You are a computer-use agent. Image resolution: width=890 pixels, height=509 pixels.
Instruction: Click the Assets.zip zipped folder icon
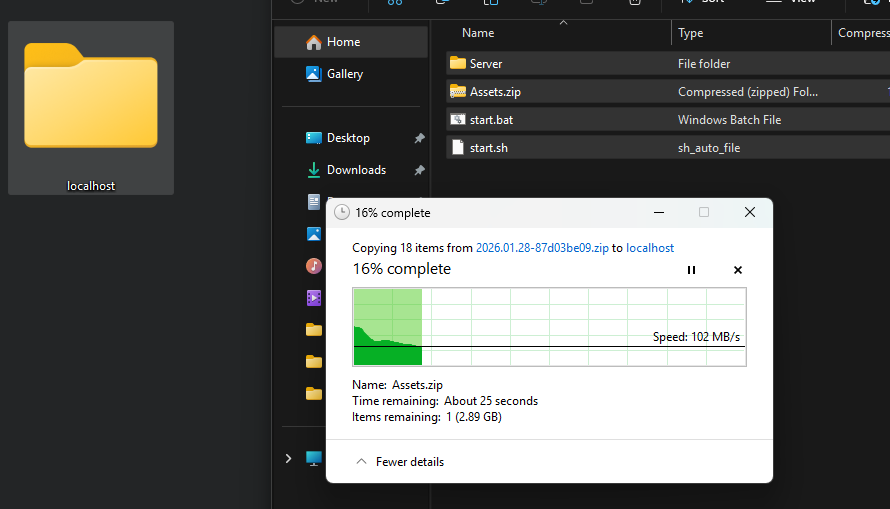point(457,91)
